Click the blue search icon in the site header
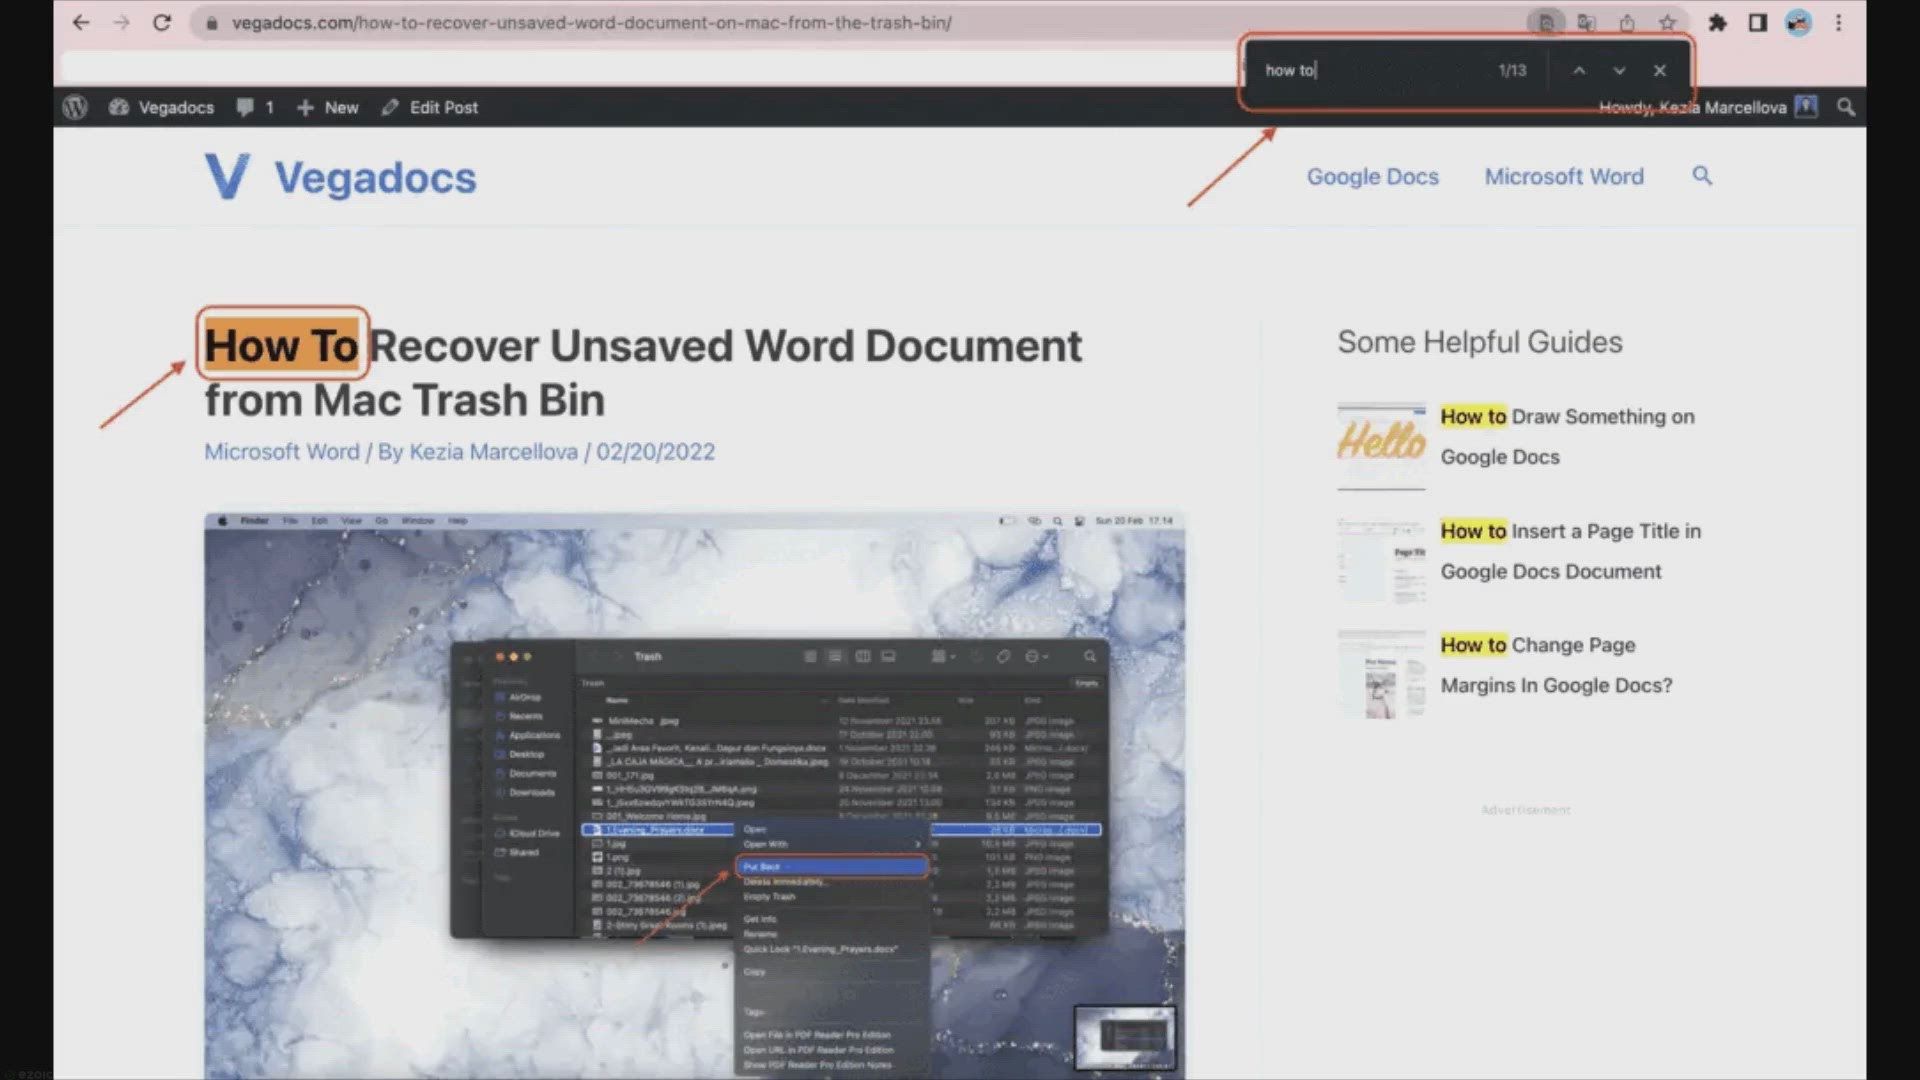 point(1702,176)
